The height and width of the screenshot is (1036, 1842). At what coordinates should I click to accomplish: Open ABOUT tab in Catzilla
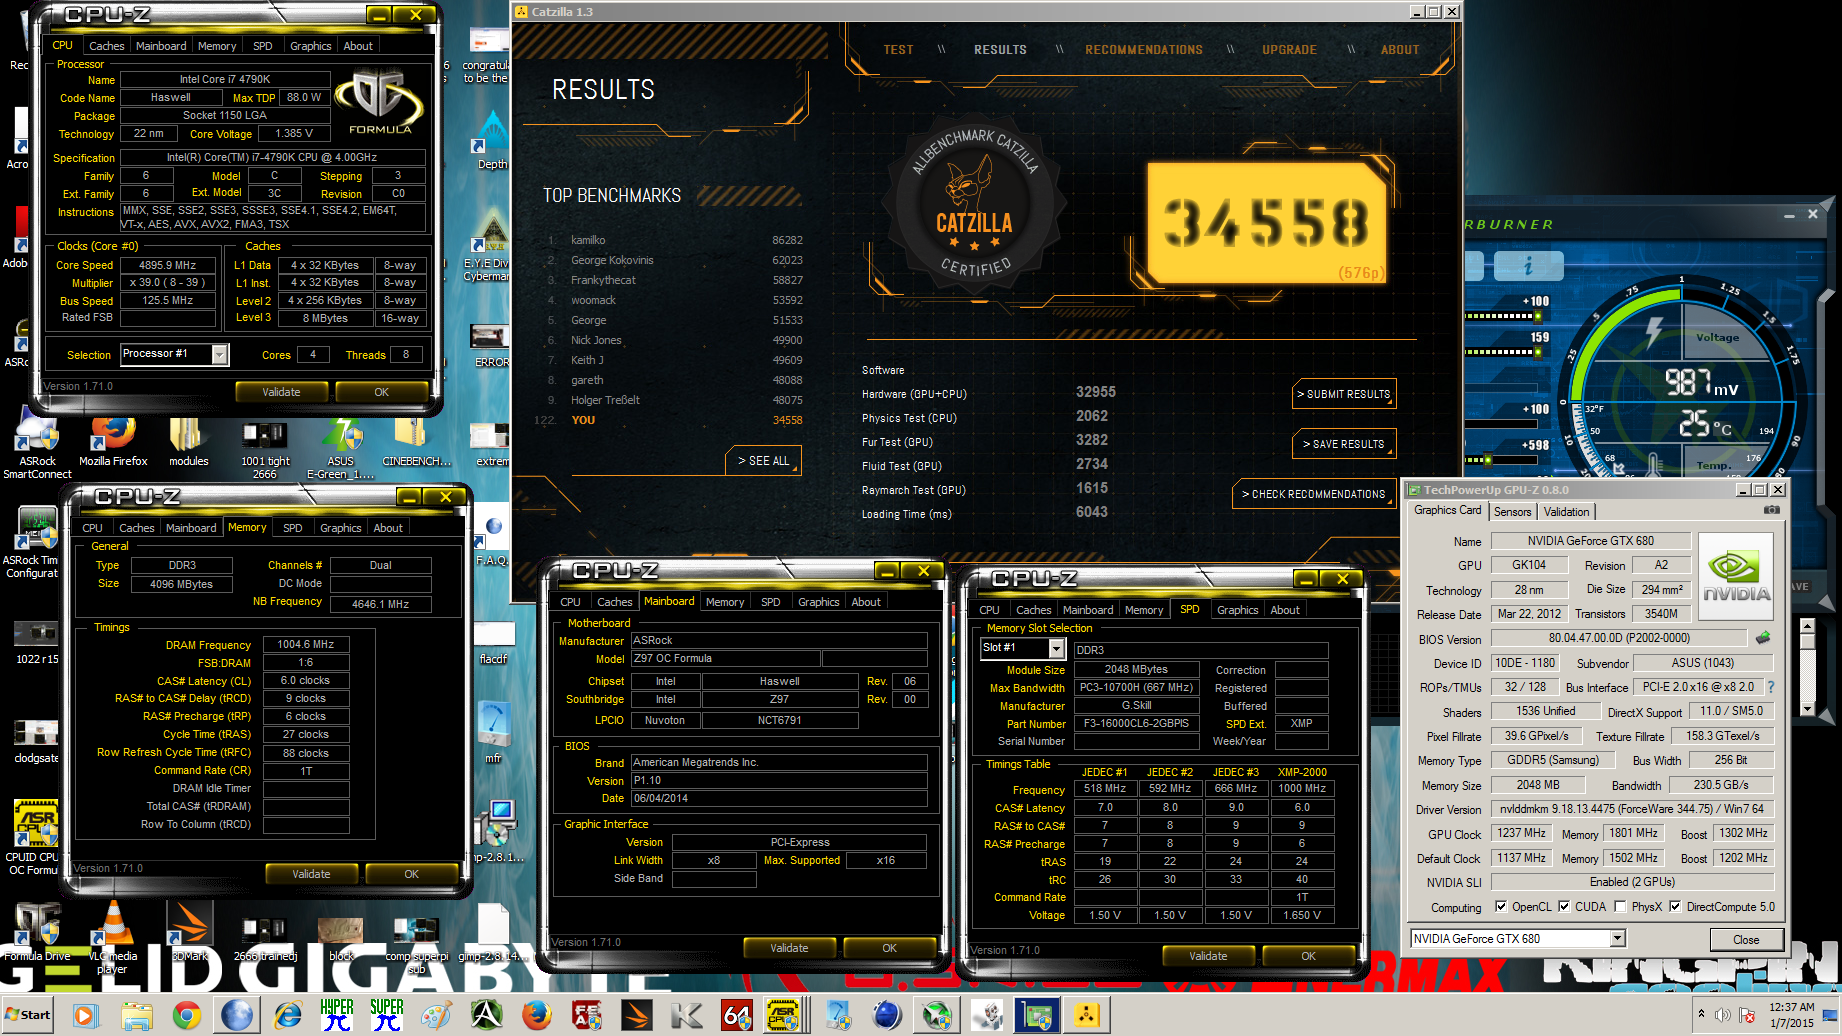point(1400,50)
